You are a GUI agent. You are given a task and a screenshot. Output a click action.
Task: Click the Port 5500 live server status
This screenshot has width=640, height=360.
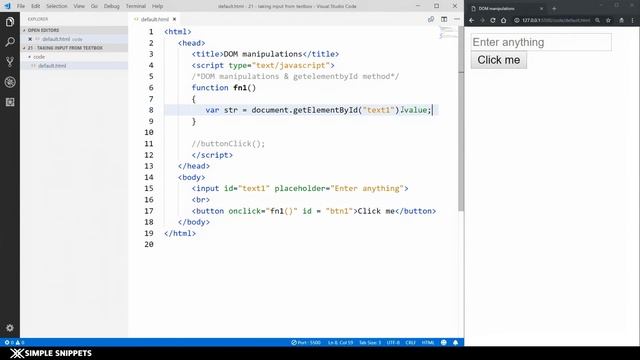(306, 342)
